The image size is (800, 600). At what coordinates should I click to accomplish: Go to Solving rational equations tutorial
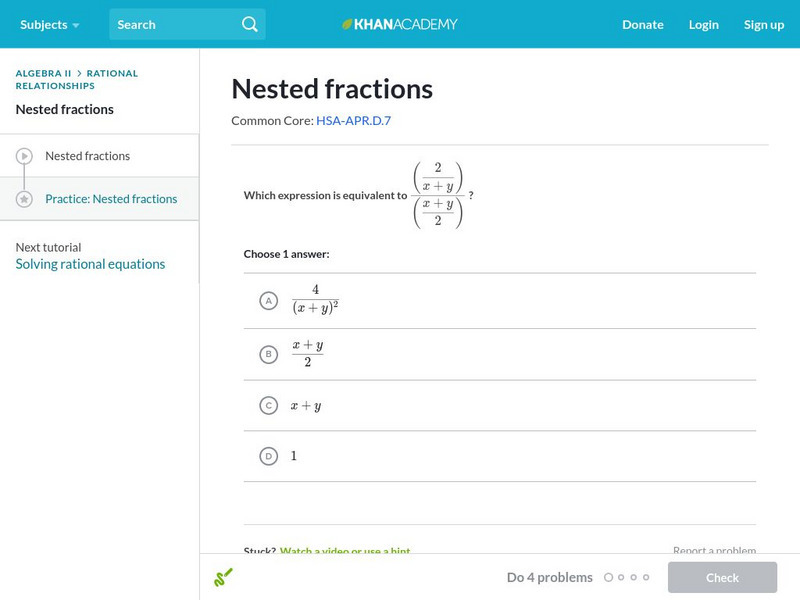point(90,264)
